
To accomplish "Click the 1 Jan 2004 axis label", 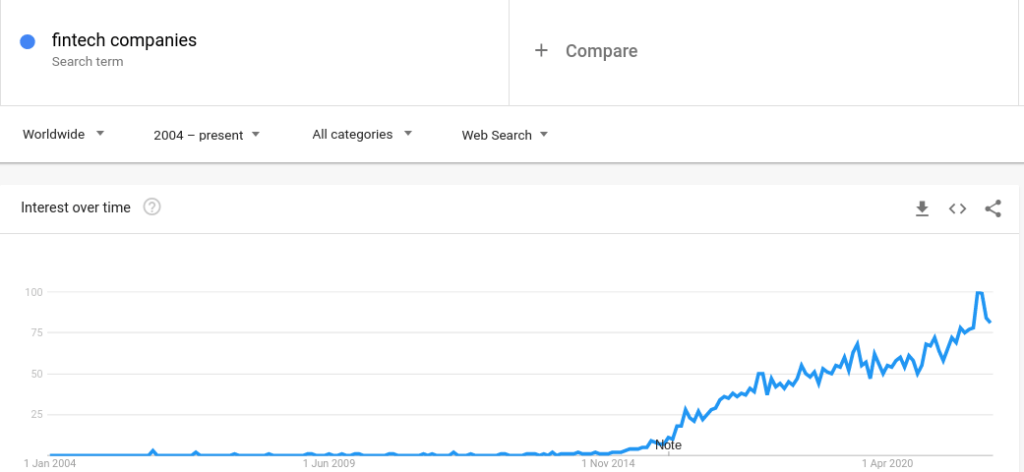I will point(50,464).
